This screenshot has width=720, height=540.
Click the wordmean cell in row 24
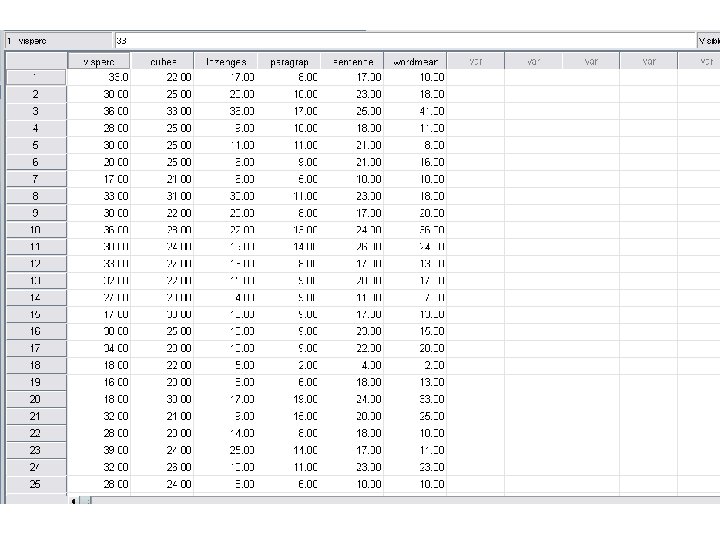click(415, 467)
